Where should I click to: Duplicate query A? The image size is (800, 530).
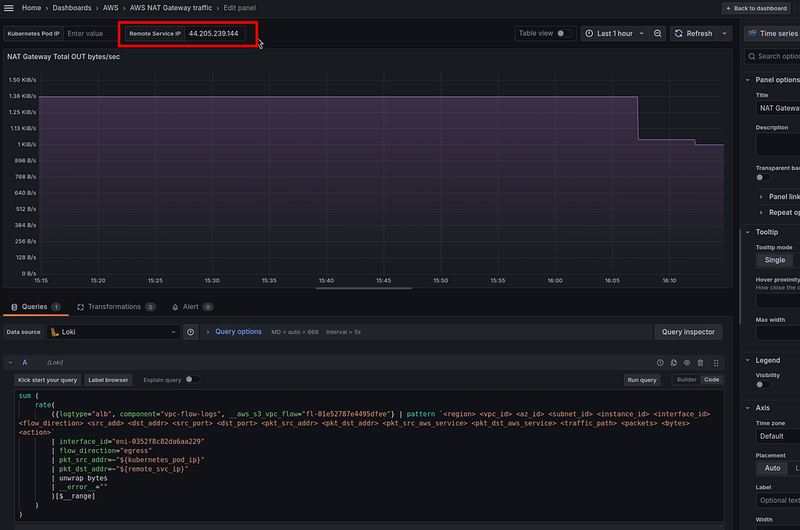pyautogui.click(x=673, y=363)
